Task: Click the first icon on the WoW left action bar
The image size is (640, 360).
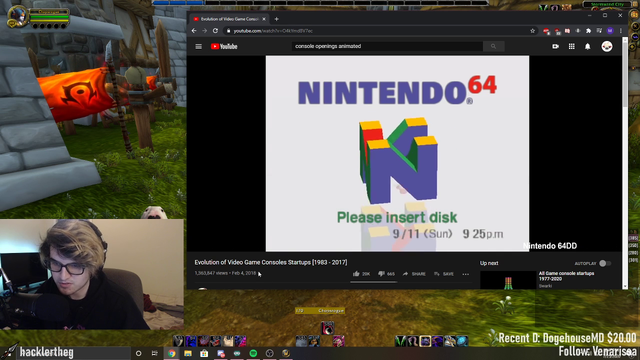Action: 178,341
